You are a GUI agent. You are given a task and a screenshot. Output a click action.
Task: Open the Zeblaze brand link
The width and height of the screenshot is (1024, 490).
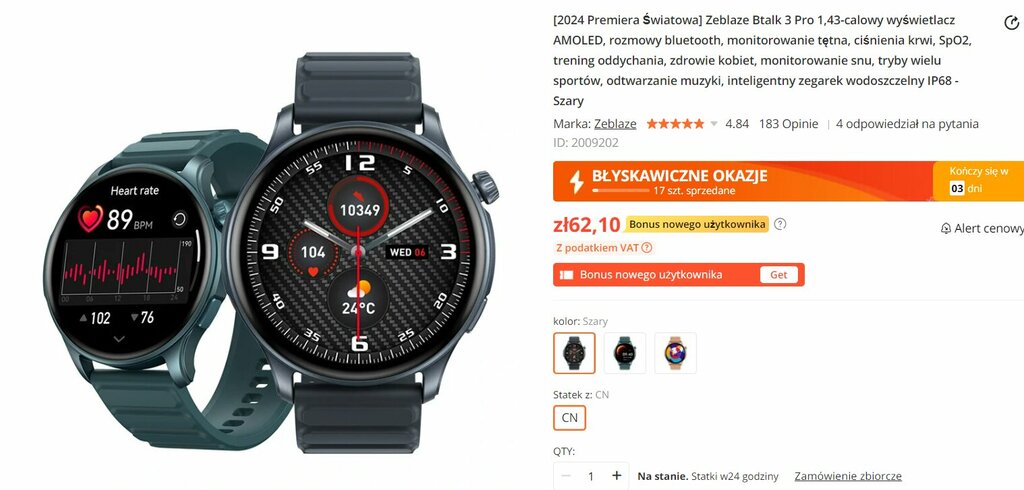click(615, 124)
